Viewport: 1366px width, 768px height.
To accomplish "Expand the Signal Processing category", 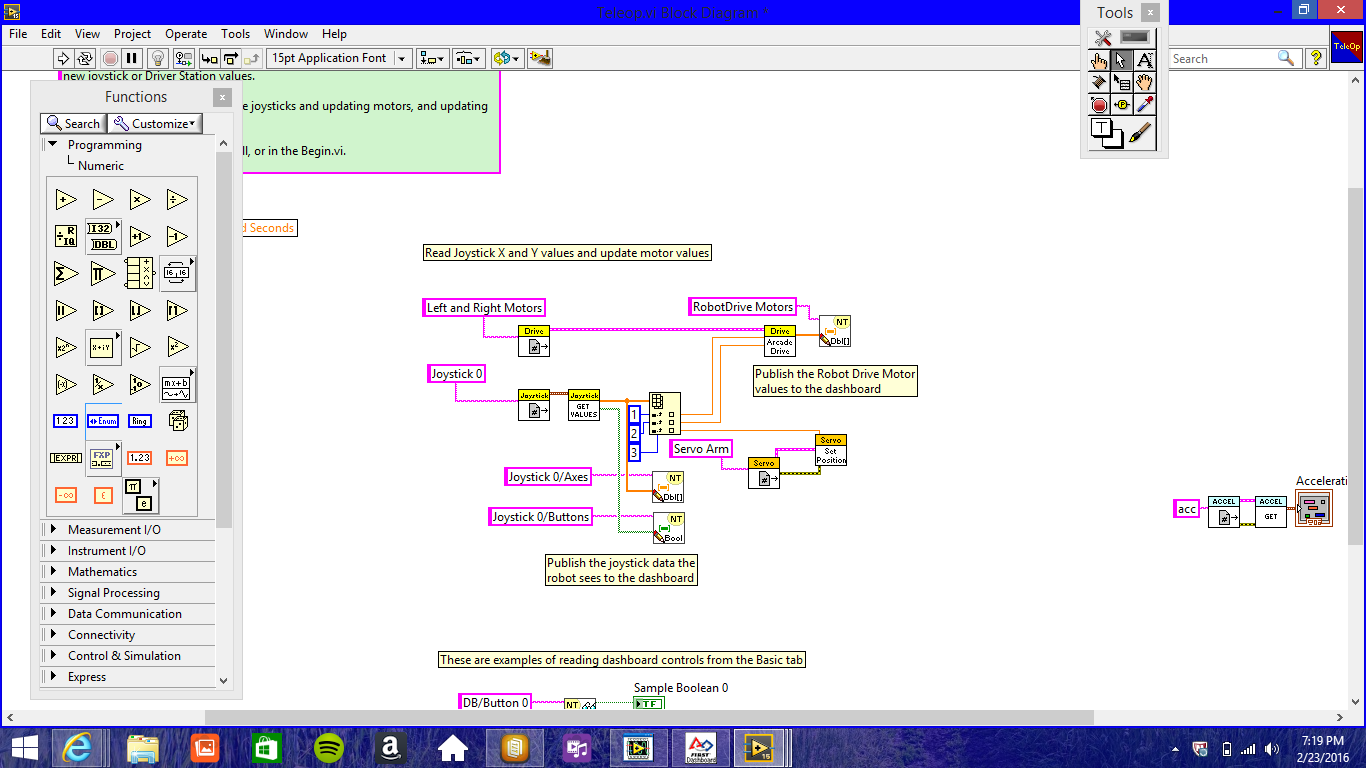I will point(53,592).
